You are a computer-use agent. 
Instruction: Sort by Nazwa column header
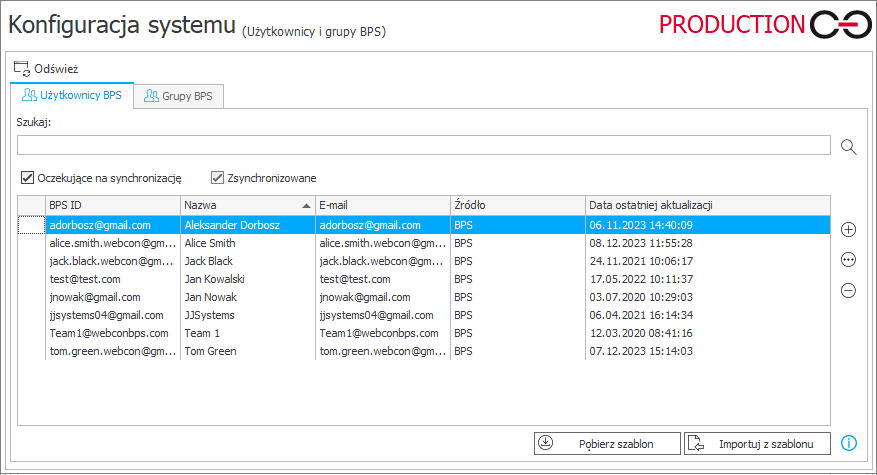point(248,205)
